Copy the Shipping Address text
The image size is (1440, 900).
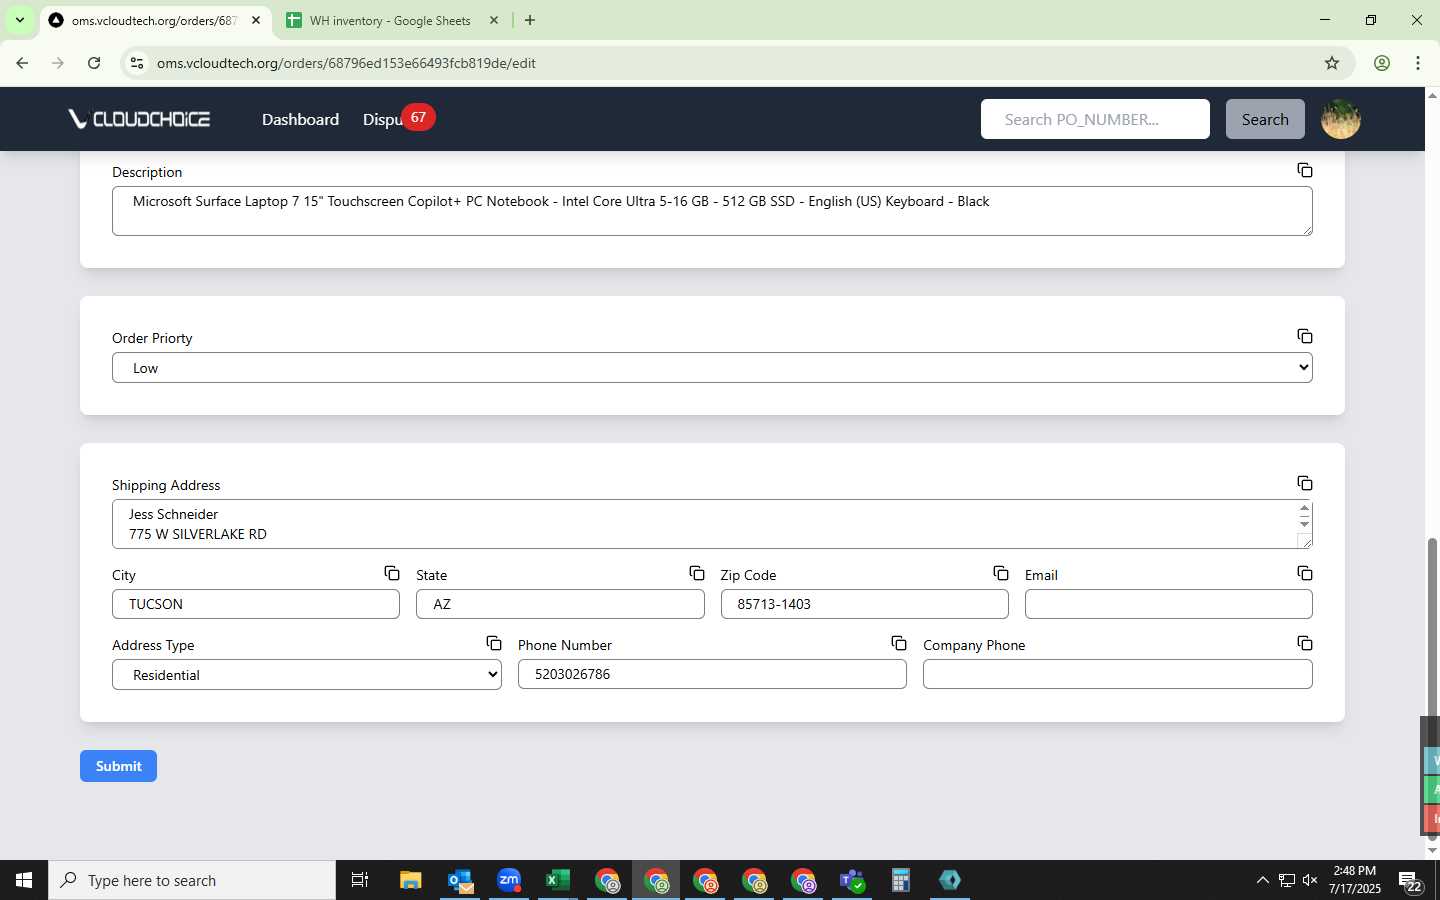1305,484
